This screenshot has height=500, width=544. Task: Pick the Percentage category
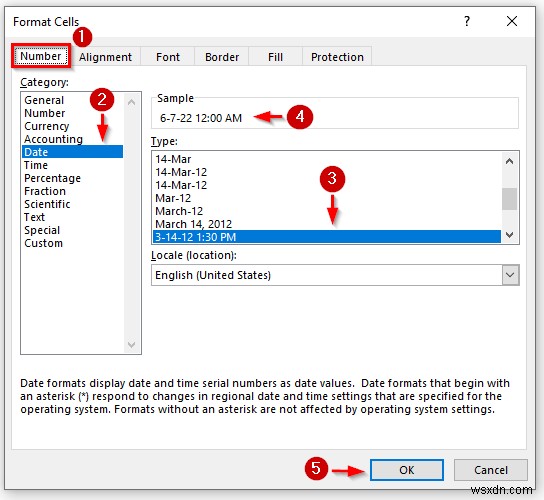(x=72, y=178)
